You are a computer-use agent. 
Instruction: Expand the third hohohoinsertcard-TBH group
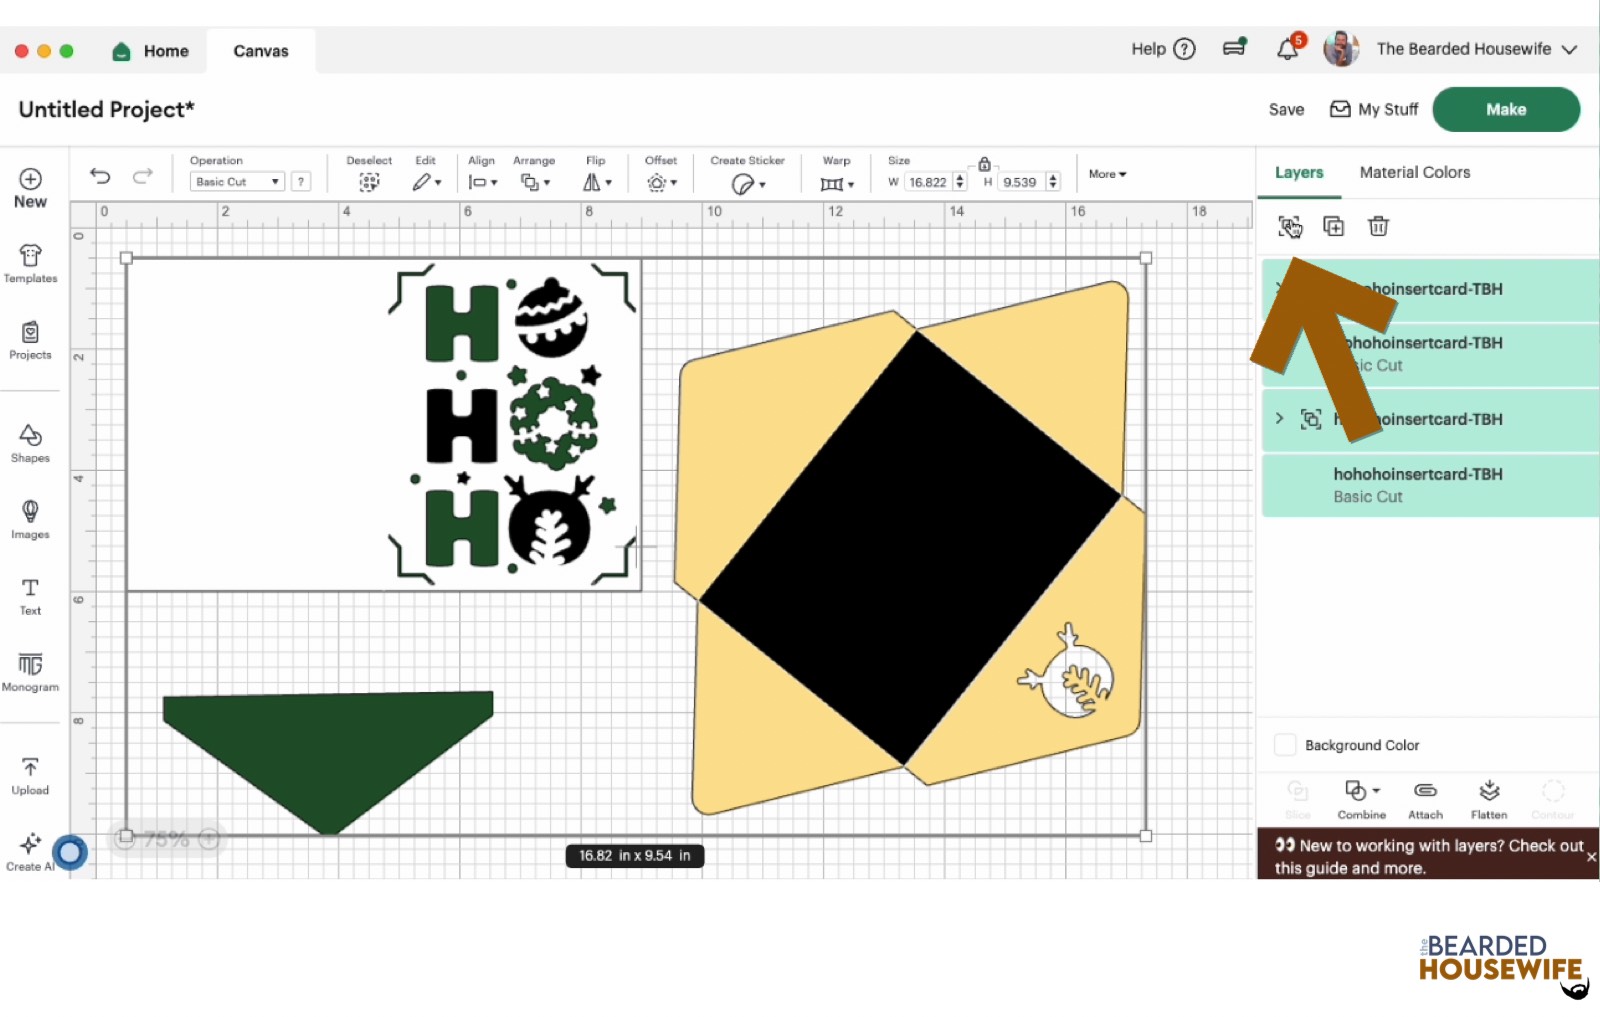(x=1279, y=419)
